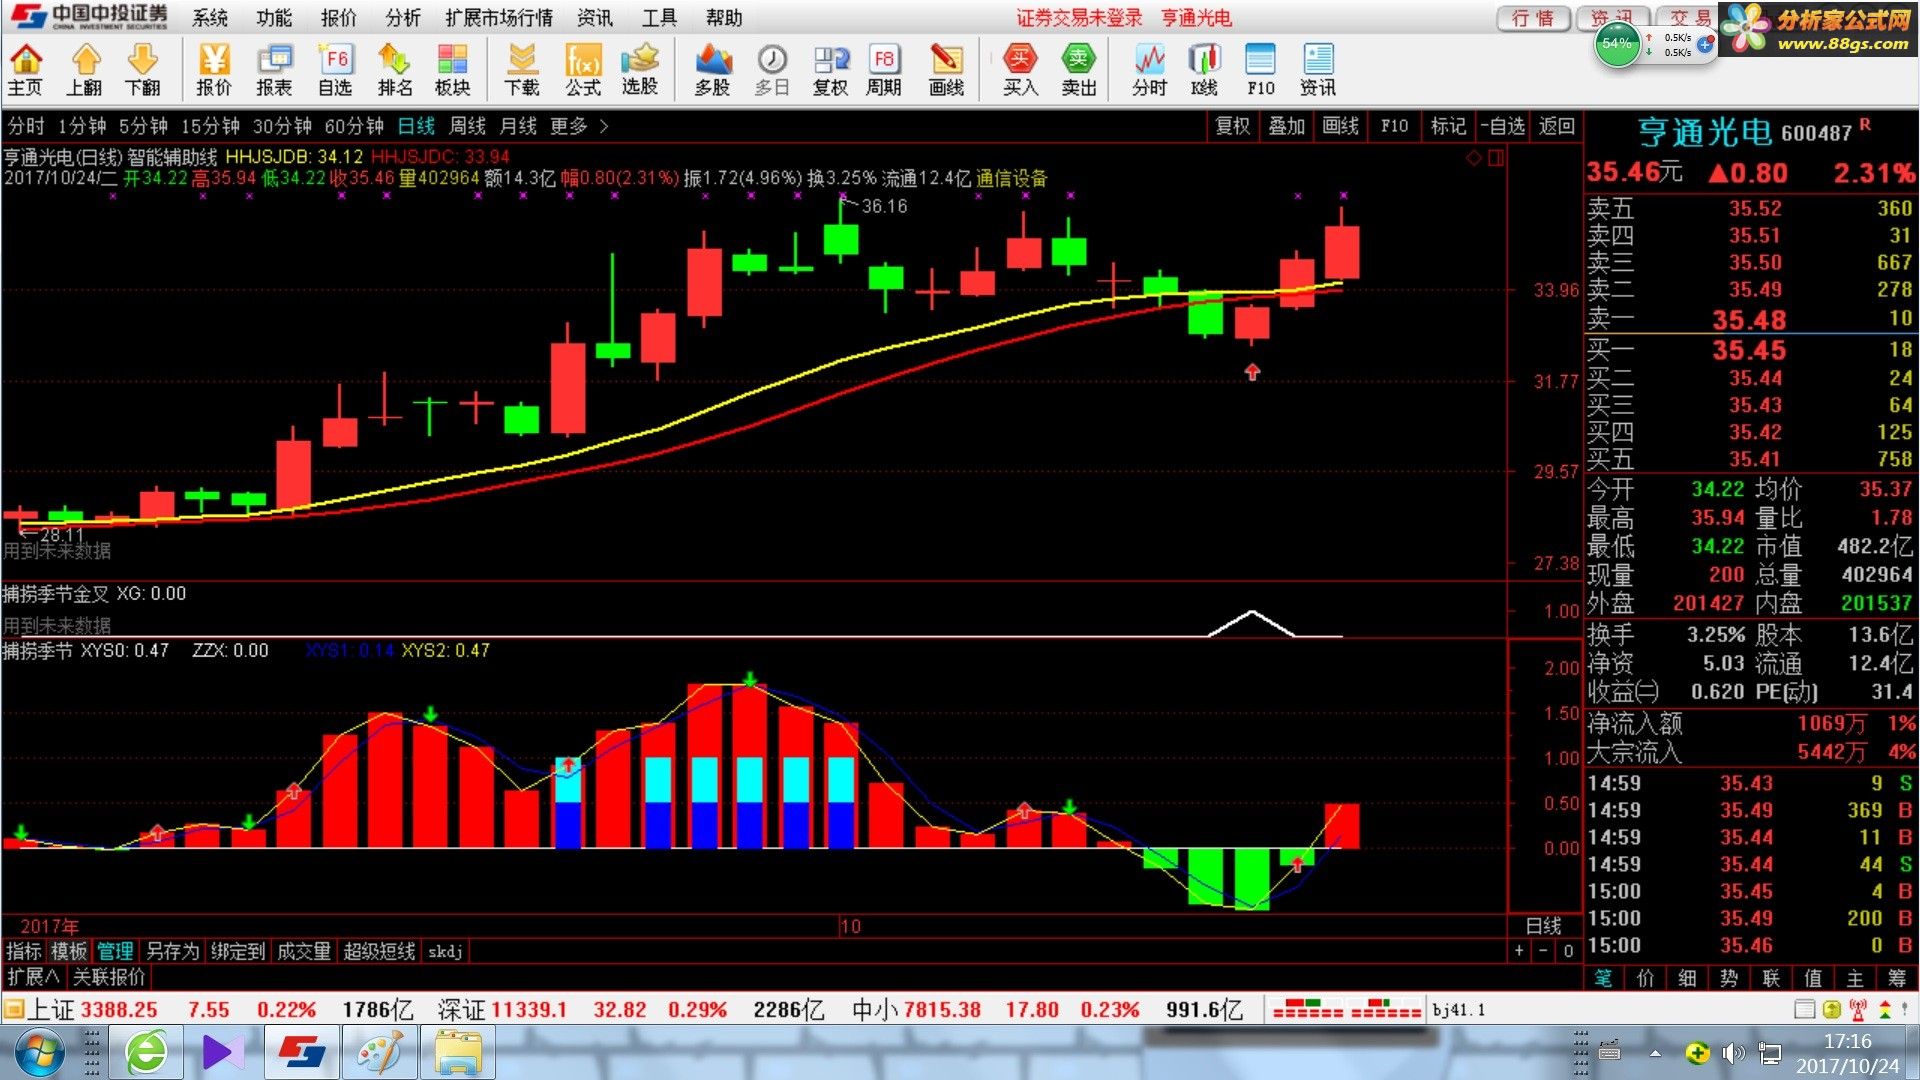Open the 关联报价 tab
The width and height of the screenshot is (1920, 1080).
pyautogui.click(x=109, y=977)
